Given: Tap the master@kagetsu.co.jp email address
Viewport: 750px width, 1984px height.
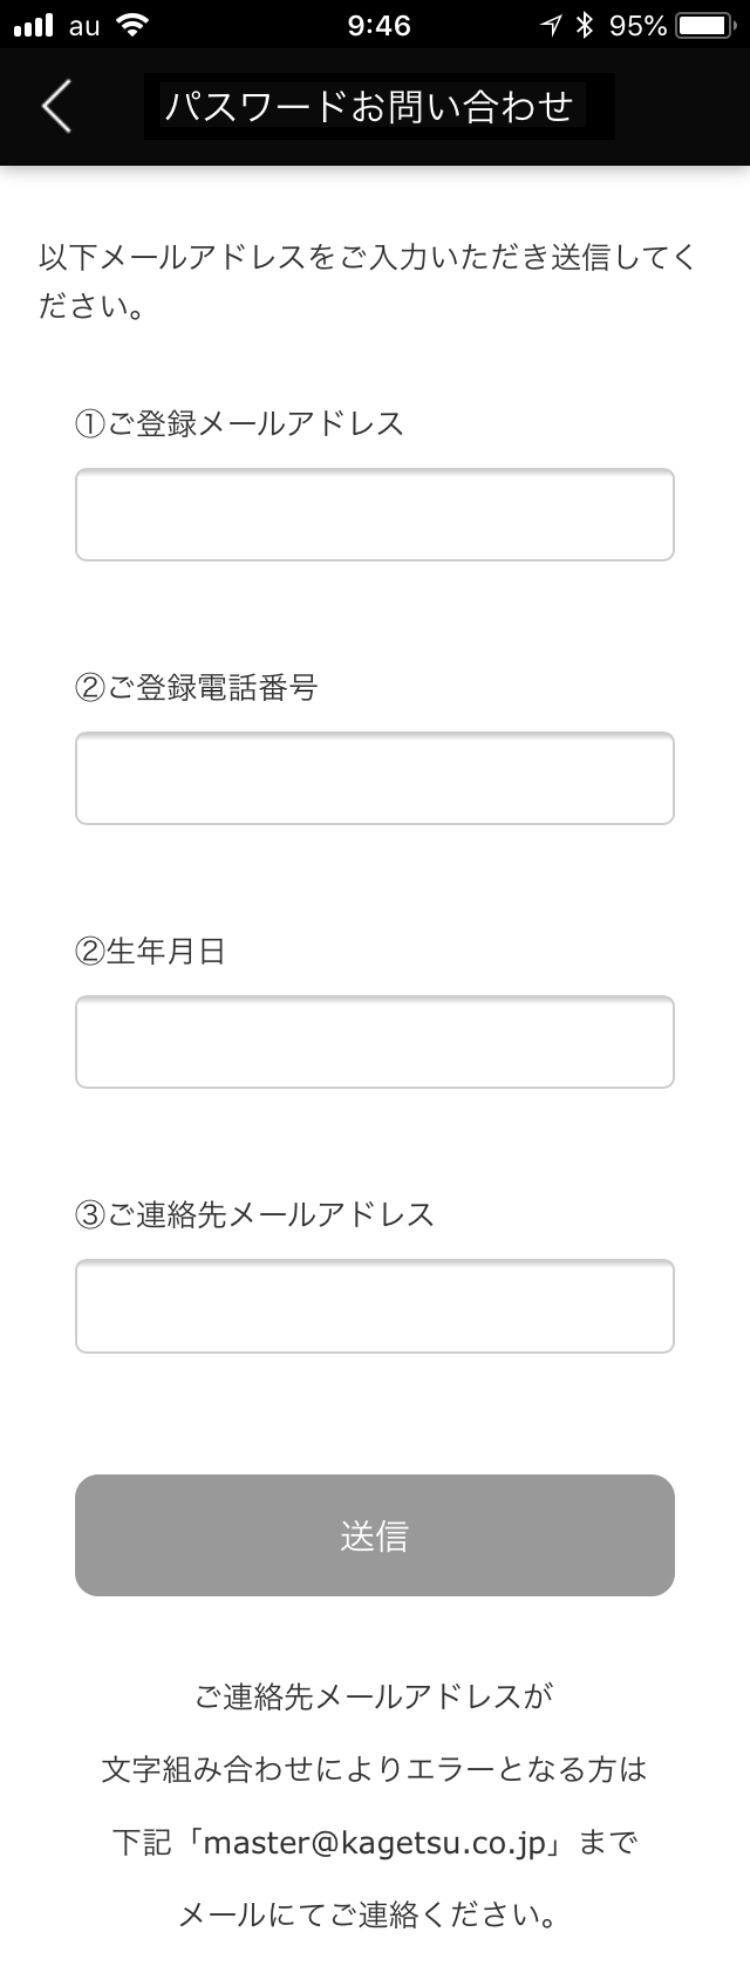Looking at the screenshot, I should pos(380,1842).
